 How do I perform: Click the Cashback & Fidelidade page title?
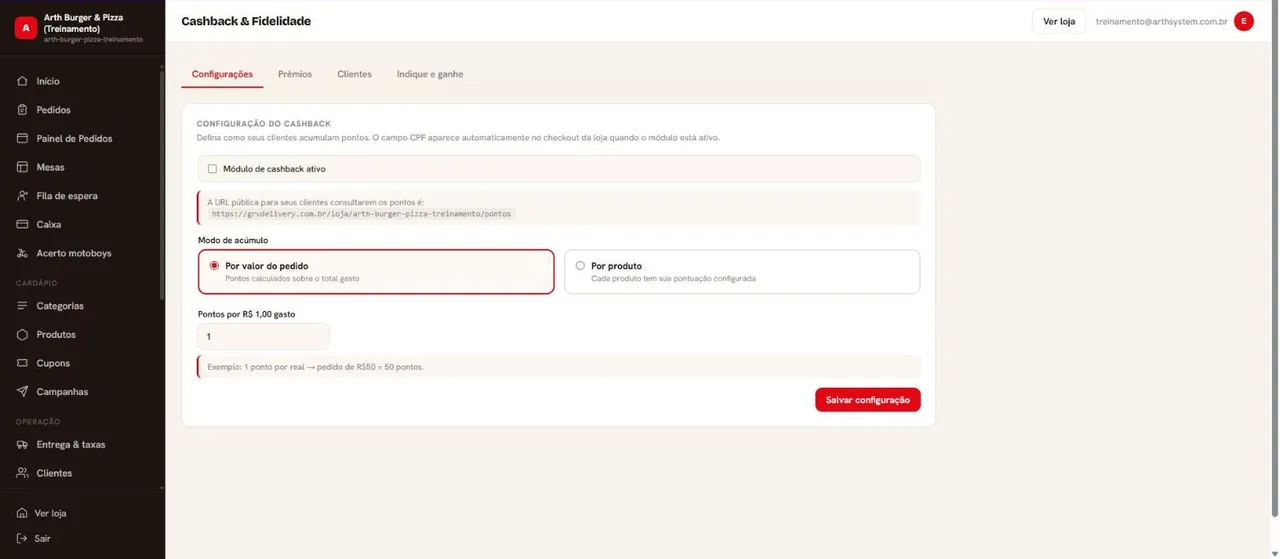(246, 21)
